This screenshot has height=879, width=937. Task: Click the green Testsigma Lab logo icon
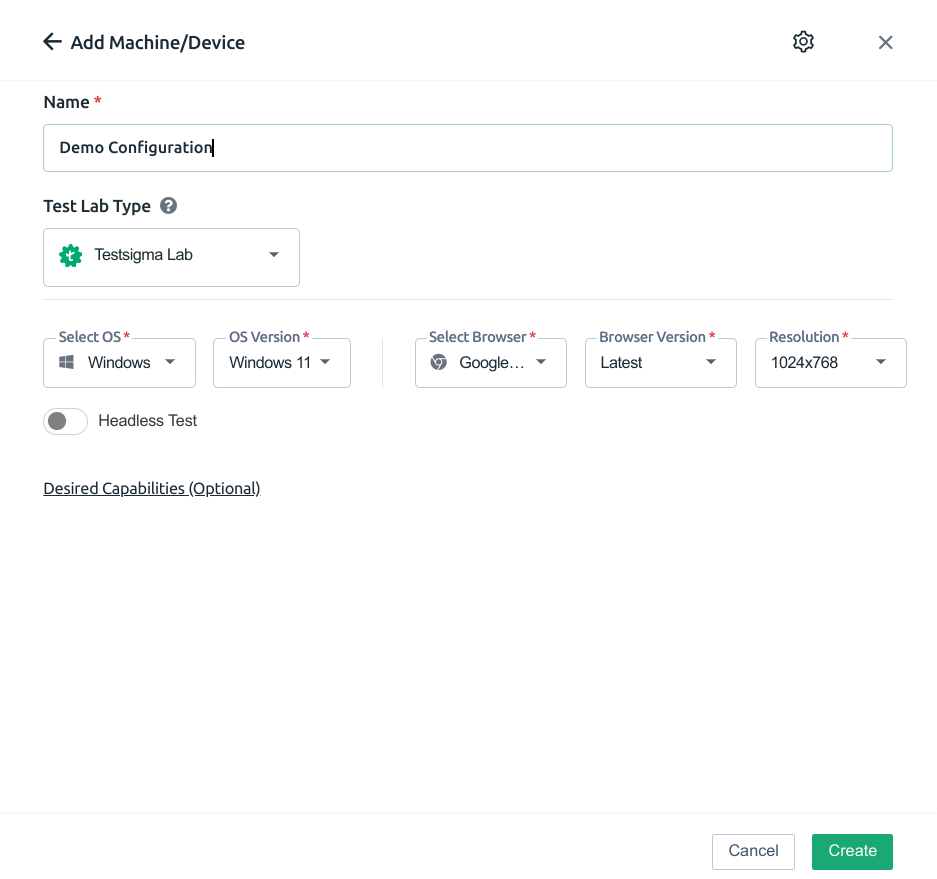pos(71,256)
